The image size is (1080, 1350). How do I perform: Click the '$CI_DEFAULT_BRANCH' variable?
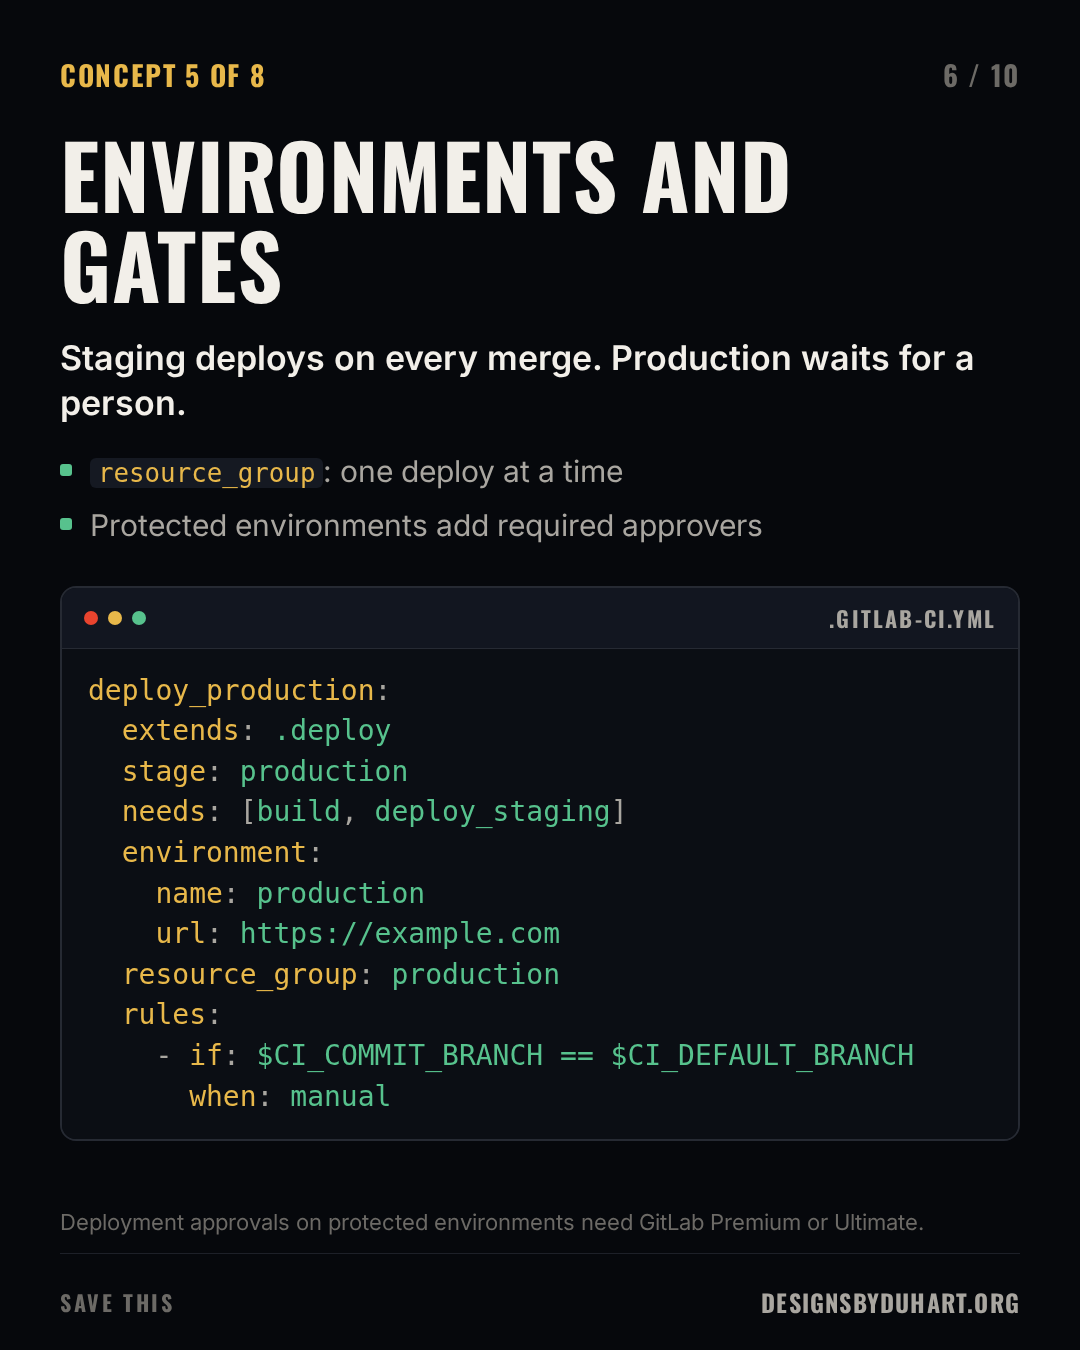(762, 1056)
